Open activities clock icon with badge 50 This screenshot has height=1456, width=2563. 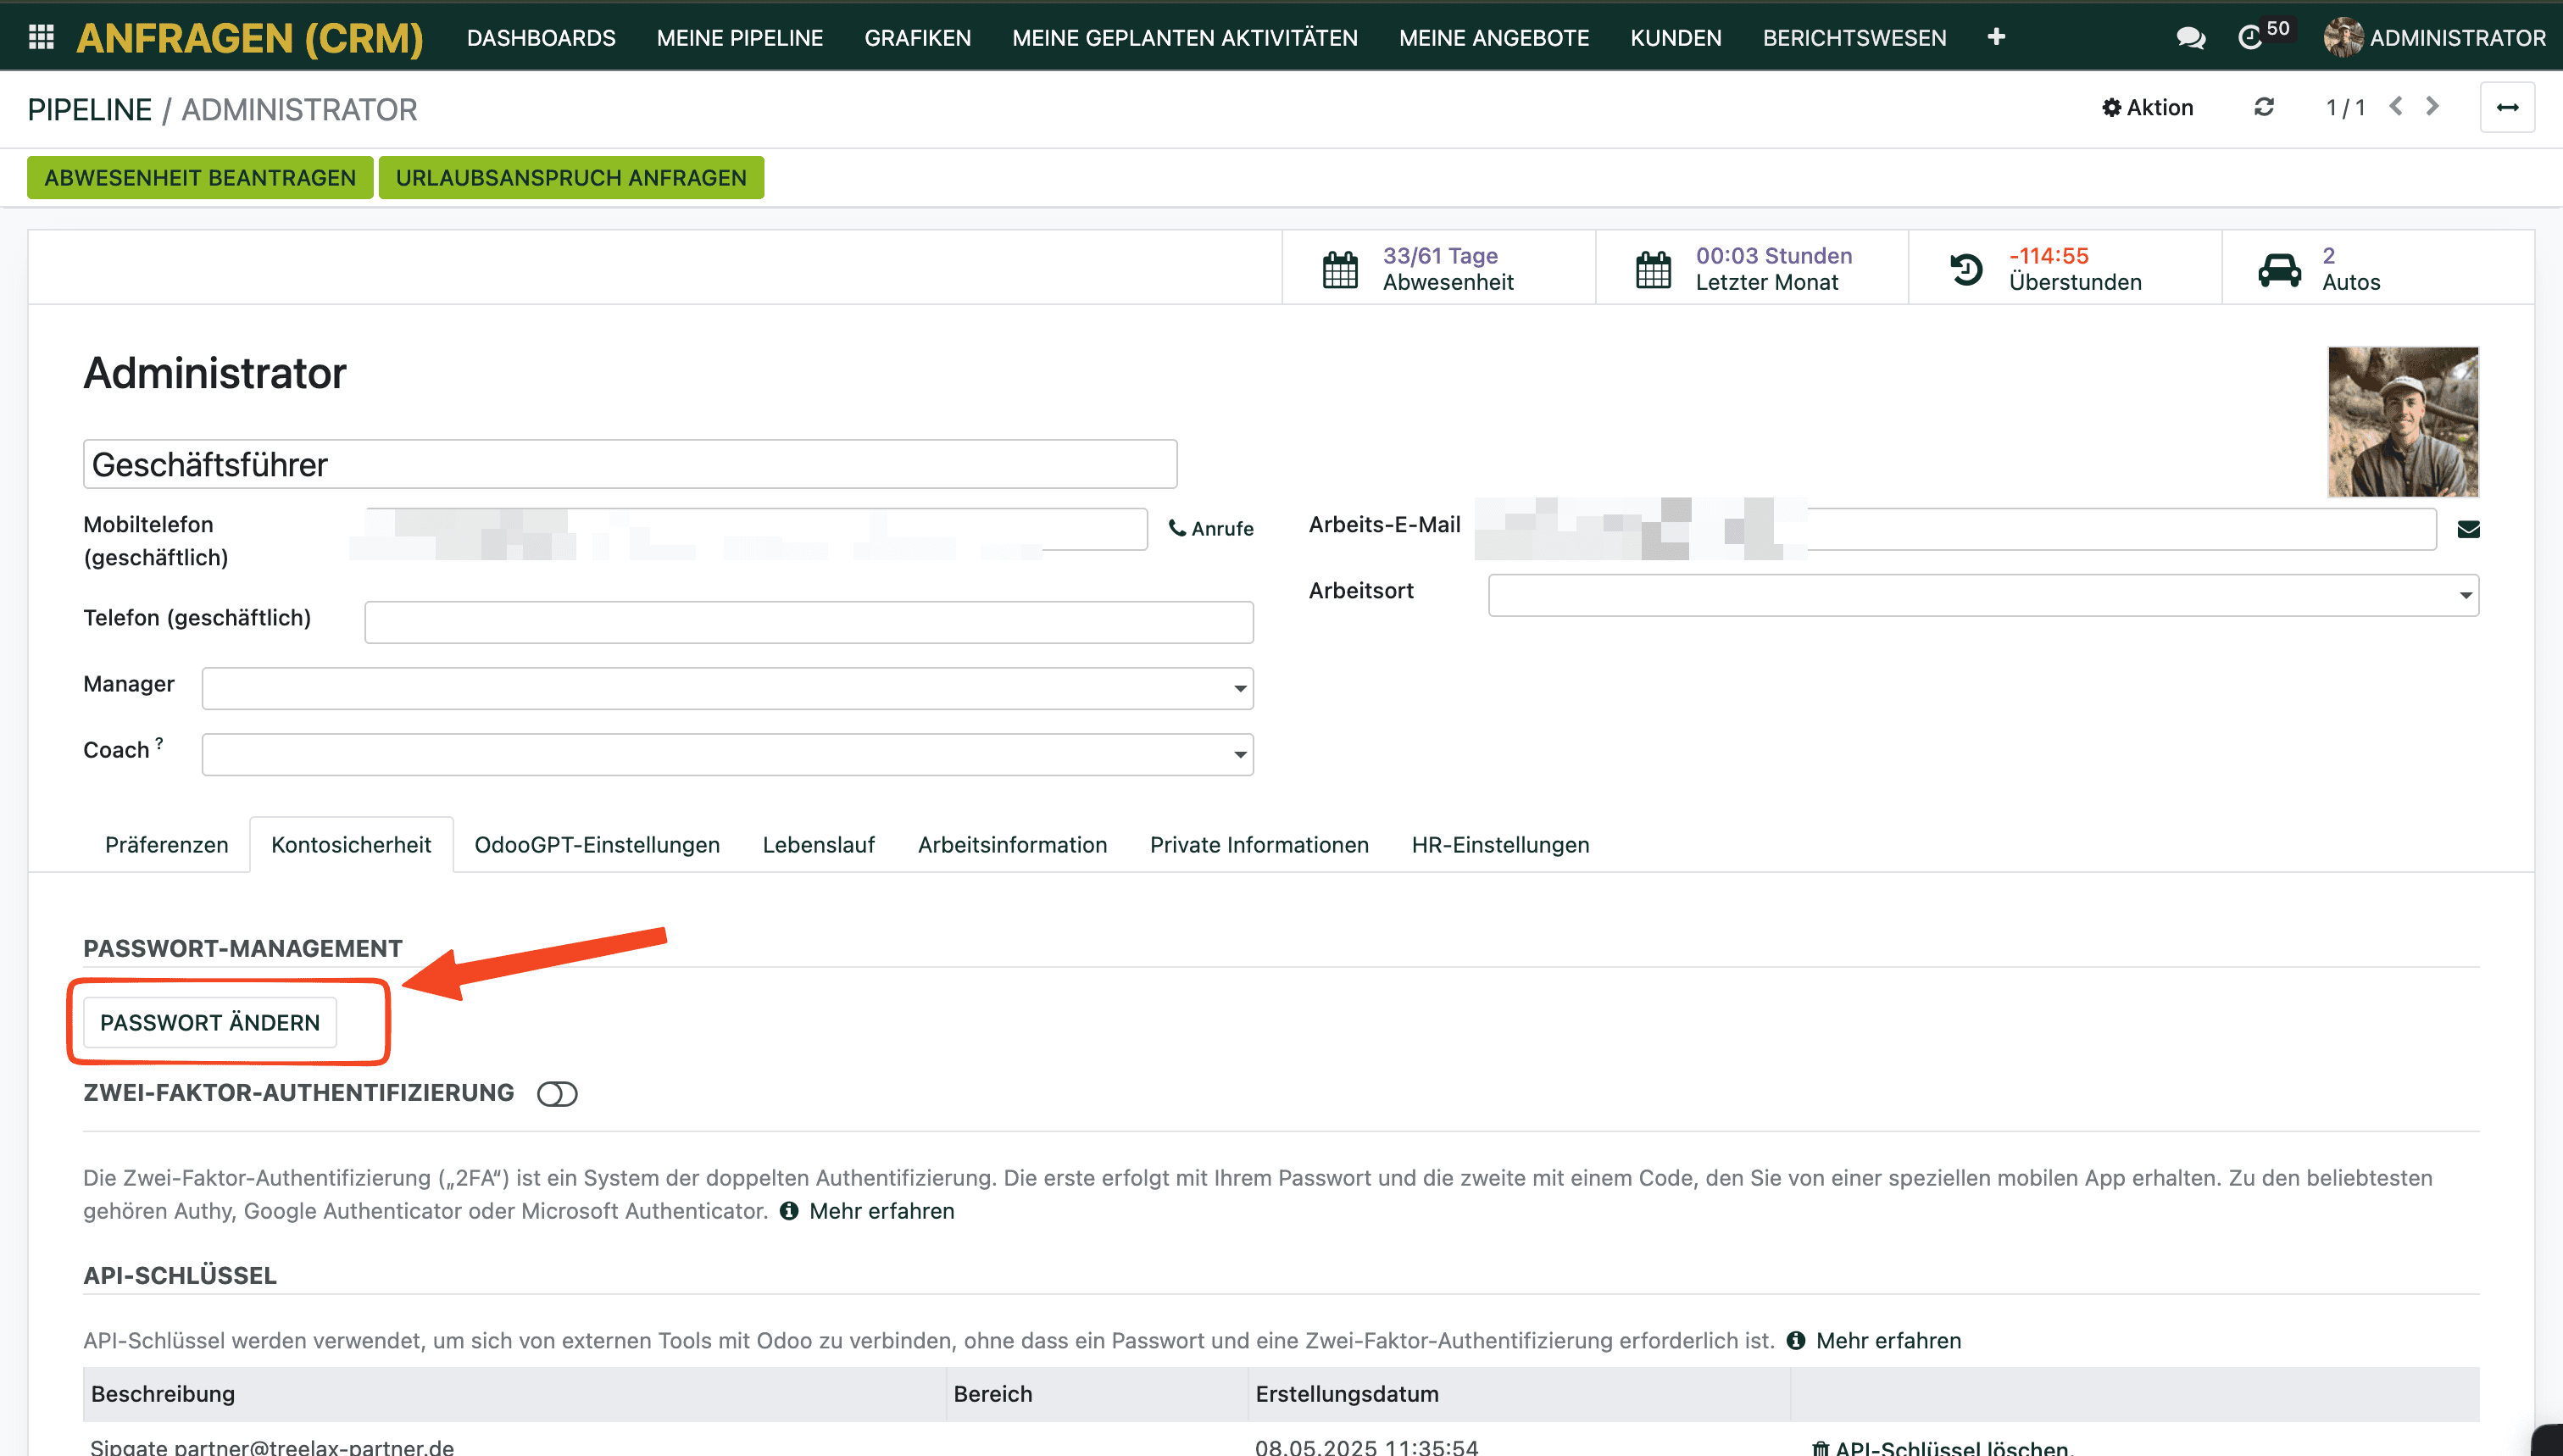coord(2251,38)
